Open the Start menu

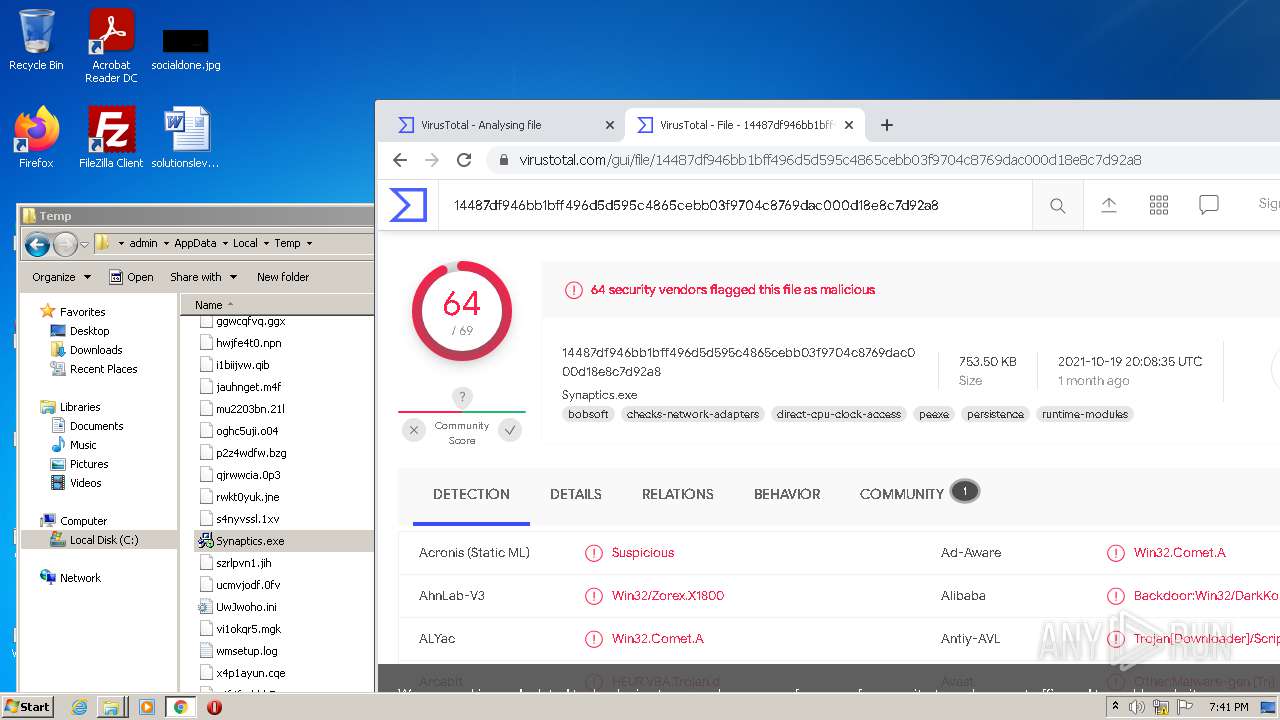[x=27, y=707]
